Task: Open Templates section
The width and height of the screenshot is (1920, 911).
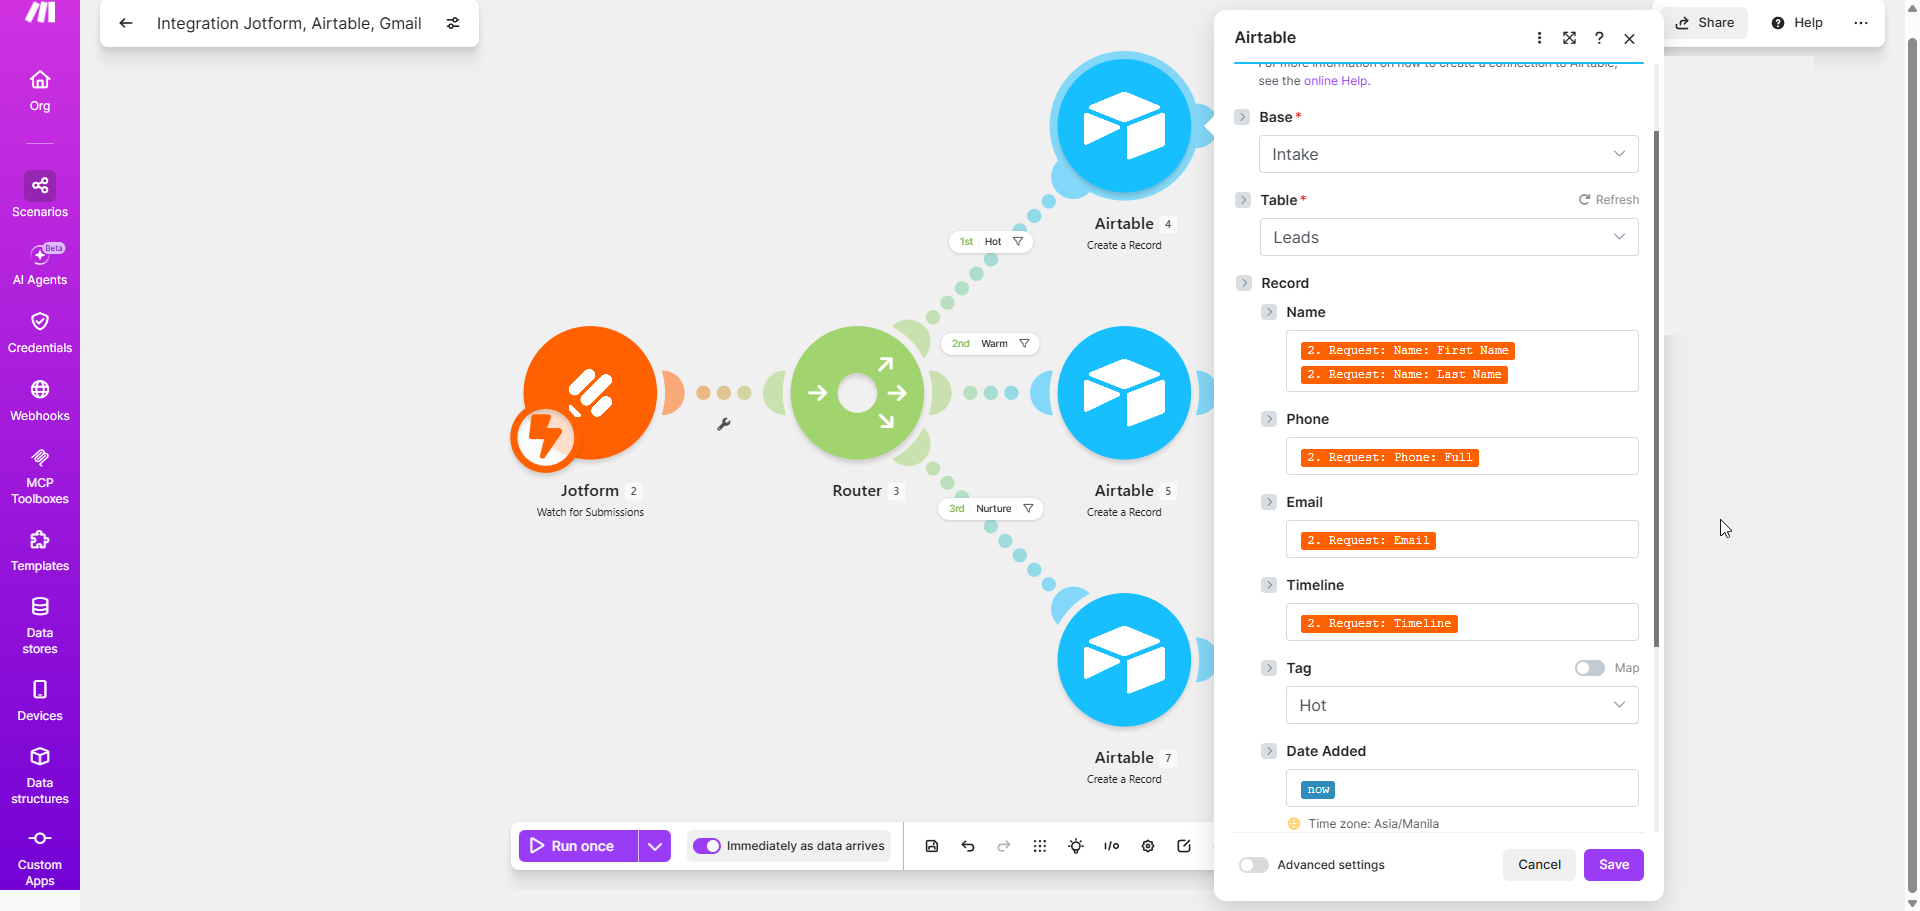Action: click(x=40, y=550)
